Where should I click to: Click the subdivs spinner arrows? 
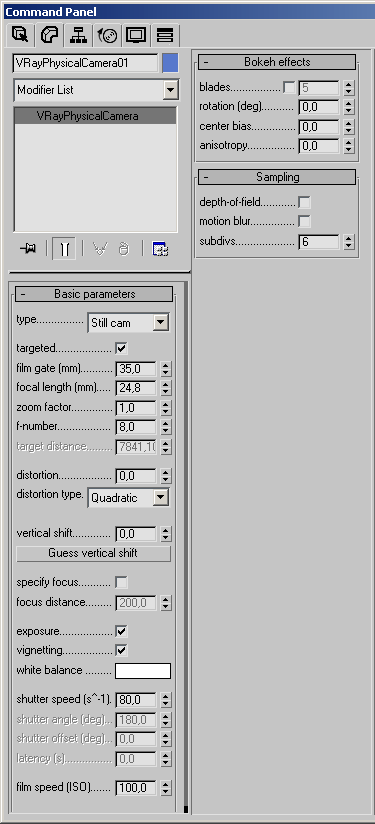[x=349, y=242]
